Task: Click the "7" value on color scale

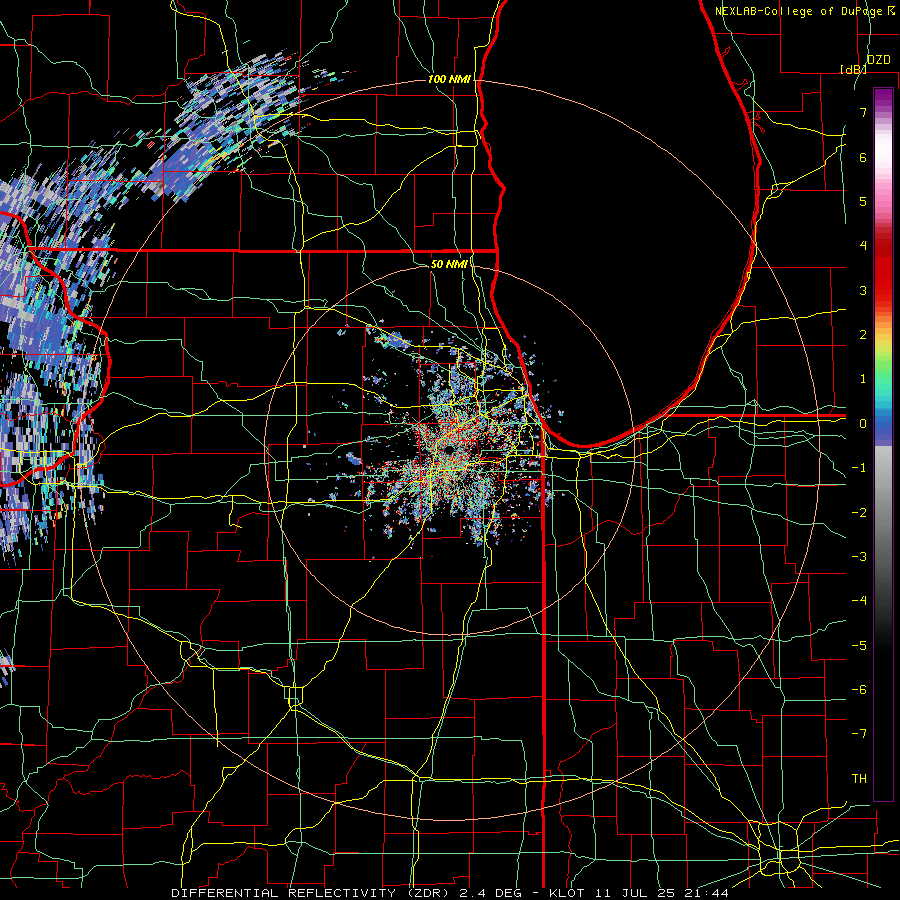Action: coord(863,112)
